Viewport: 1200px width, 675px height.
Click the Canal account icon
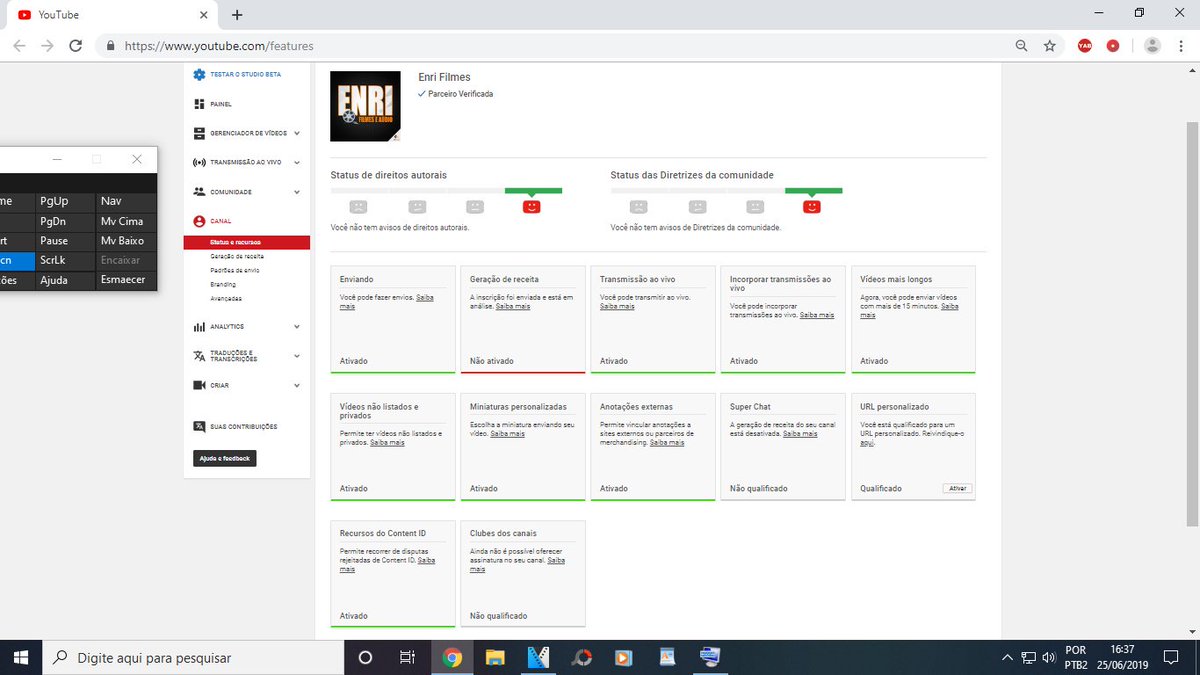199,221
